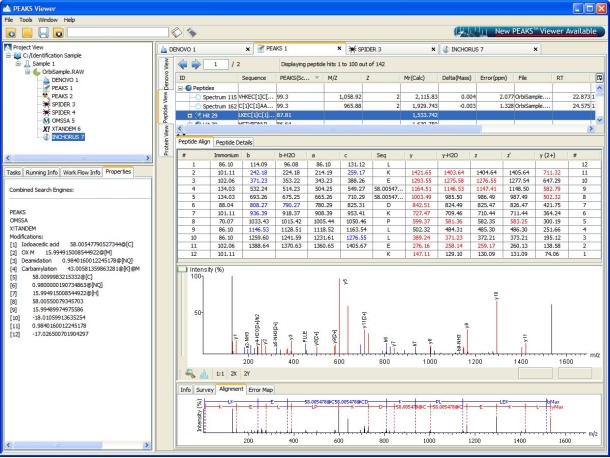Open the File menu
Screen dimensions: 610x458
(x=9, y=20)
